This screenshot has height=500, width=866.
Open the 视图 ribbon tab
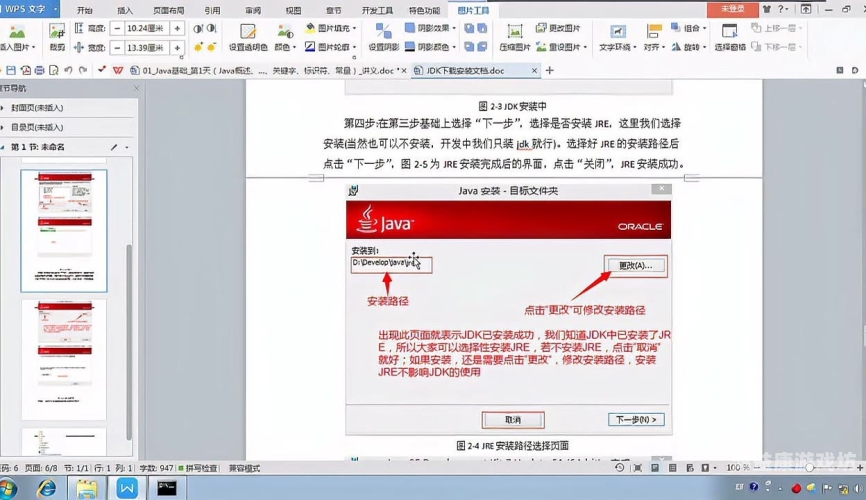click(x=293, y=10)
